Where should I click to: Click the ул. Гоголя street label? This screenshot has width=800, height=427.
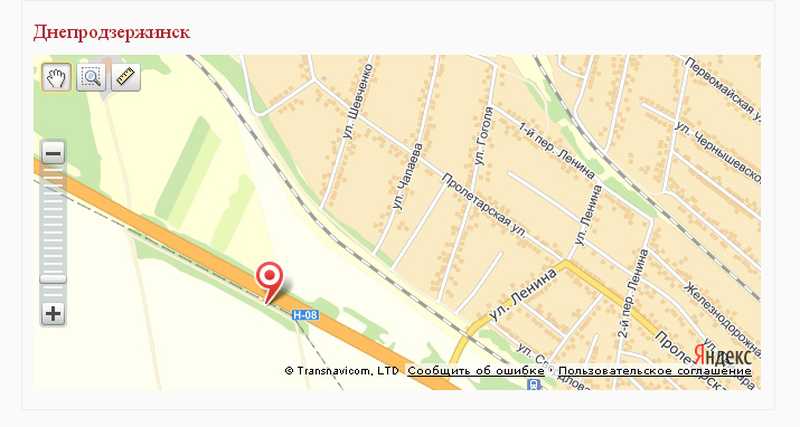click(x=483, y=136)
